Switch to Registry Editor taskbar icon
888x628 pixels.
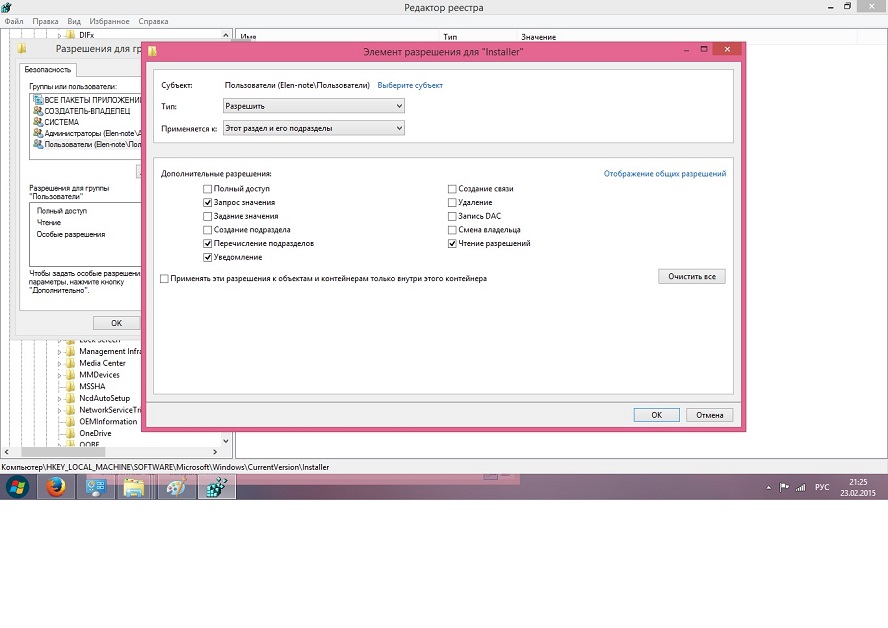(216, 487)
